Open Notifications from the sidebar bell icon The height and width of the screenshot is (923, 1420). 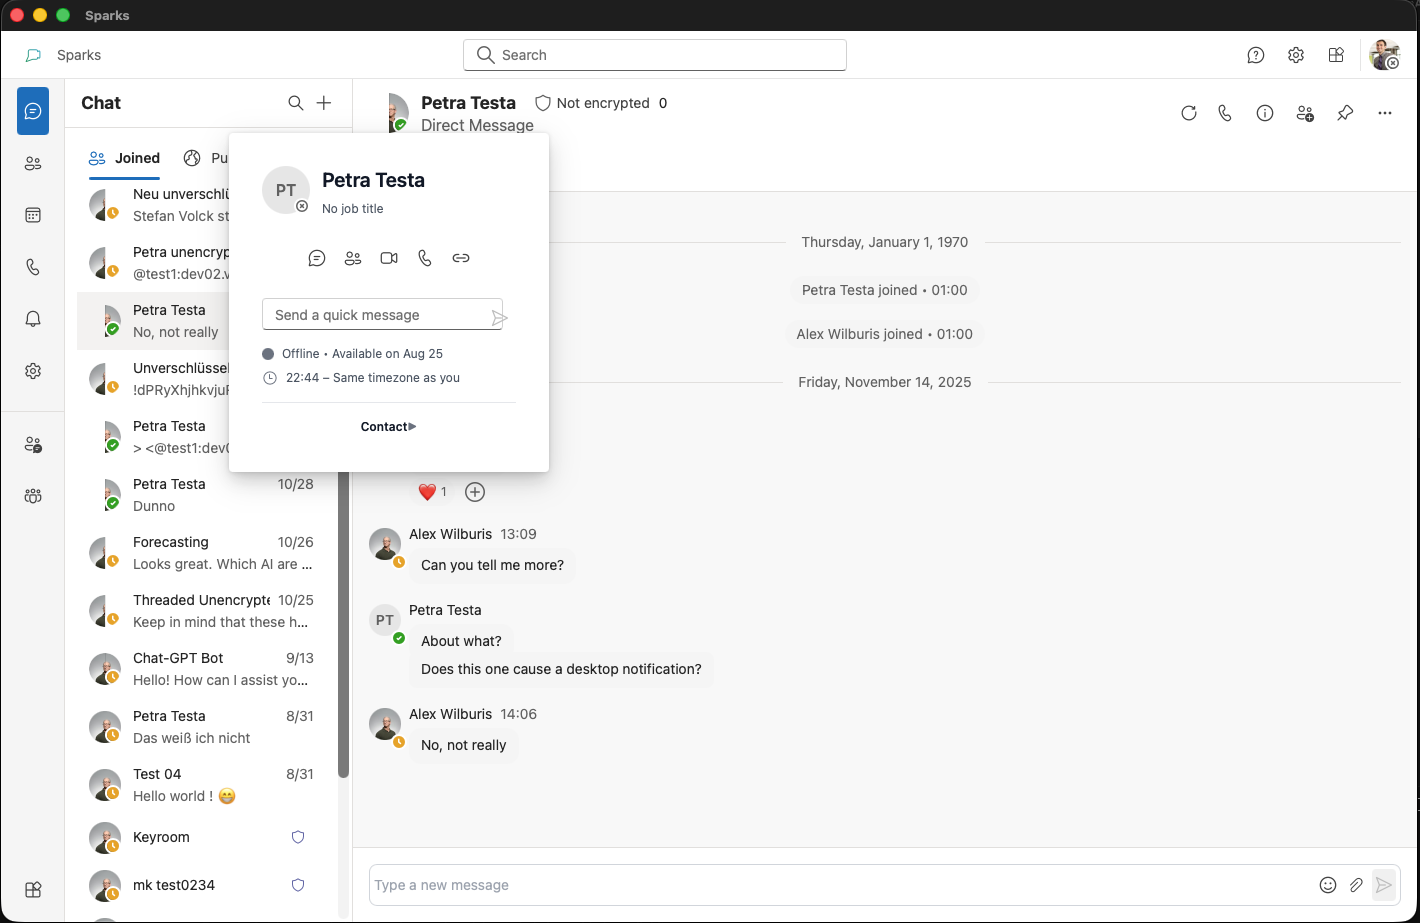click(x=33, y=318)
